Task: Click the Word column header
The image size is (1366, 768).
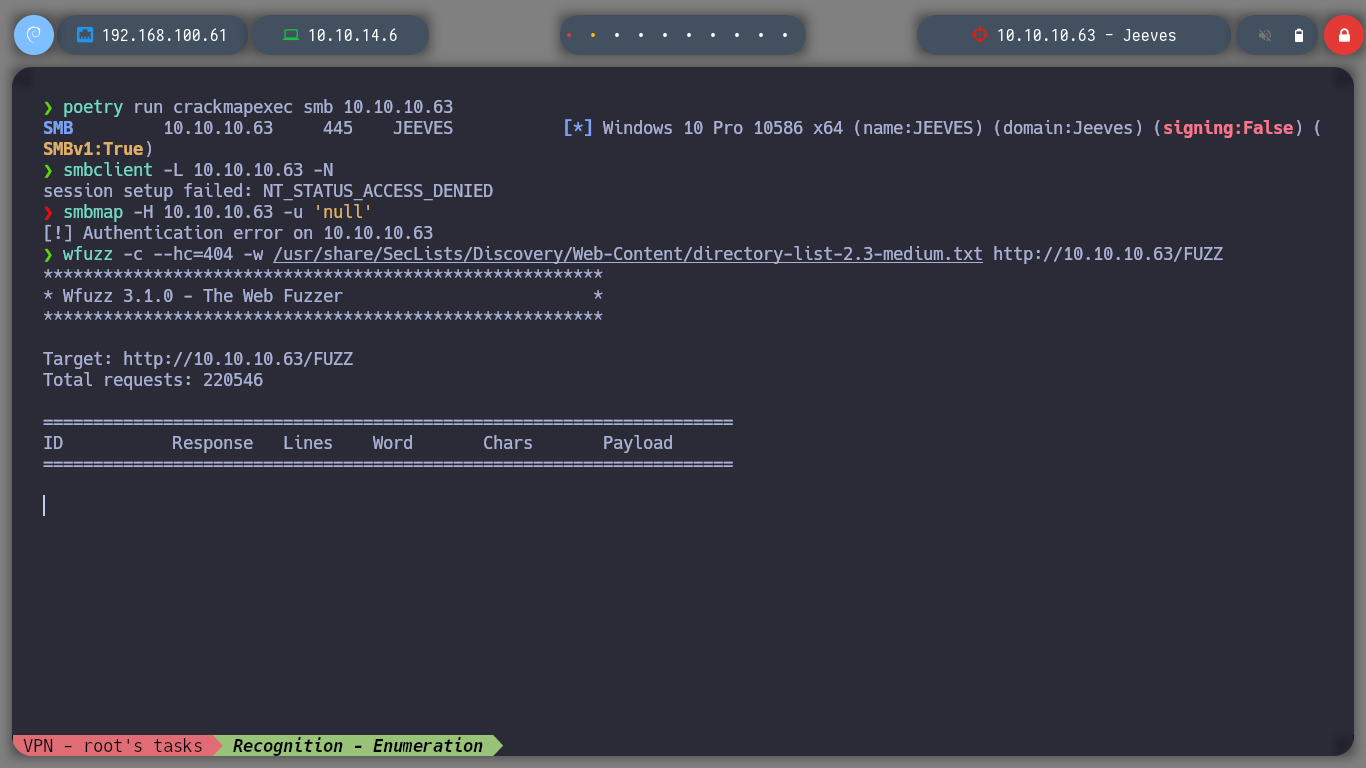Action: pos(393,443)
